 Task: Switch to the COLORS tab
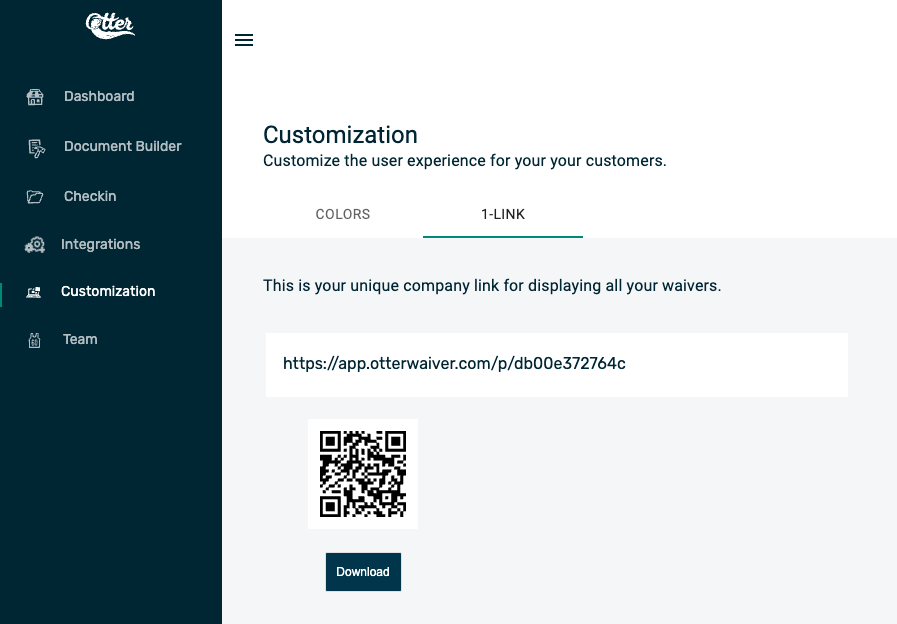tap(343, 214)
